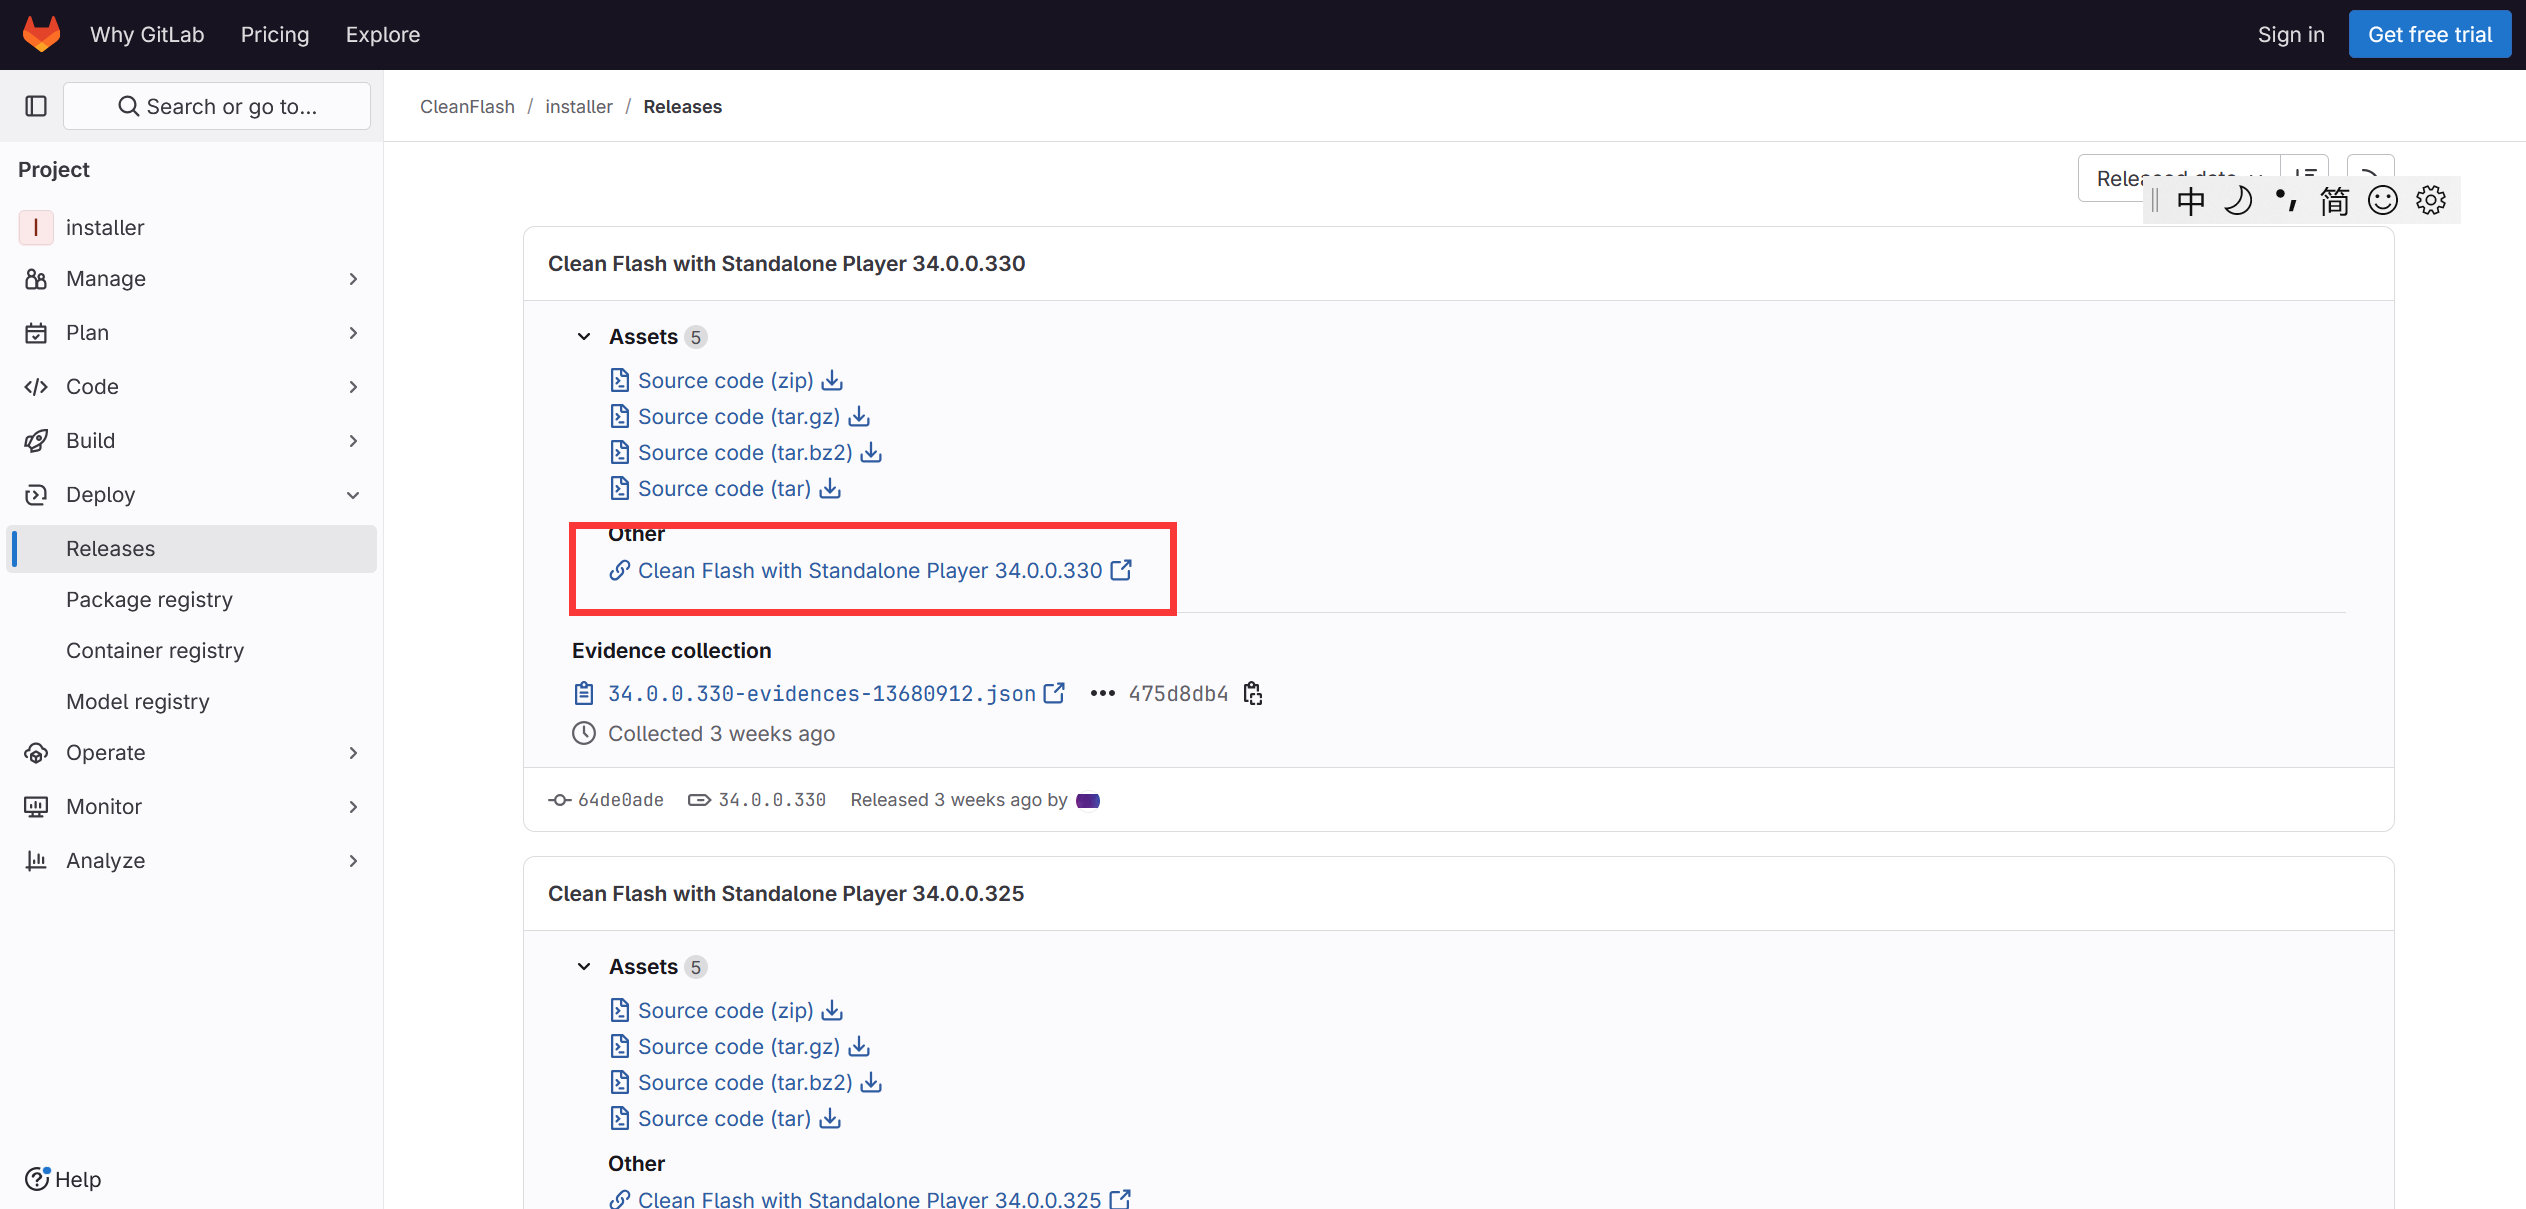Screen dimensions: 2526x1209
Task: Toggle IME simplified 简 character mode
Action: (x=2334, y=200)
